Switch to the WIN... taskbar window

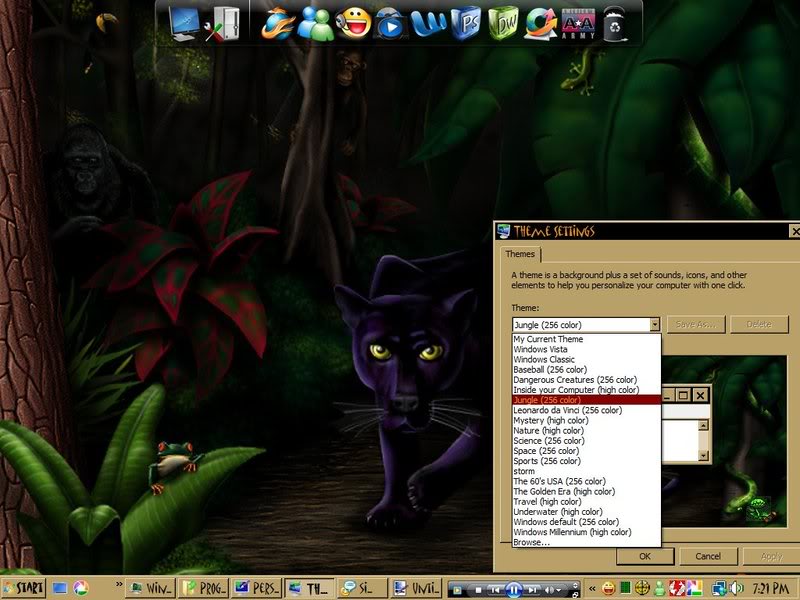pyautogui.click(x=151, y=588)
